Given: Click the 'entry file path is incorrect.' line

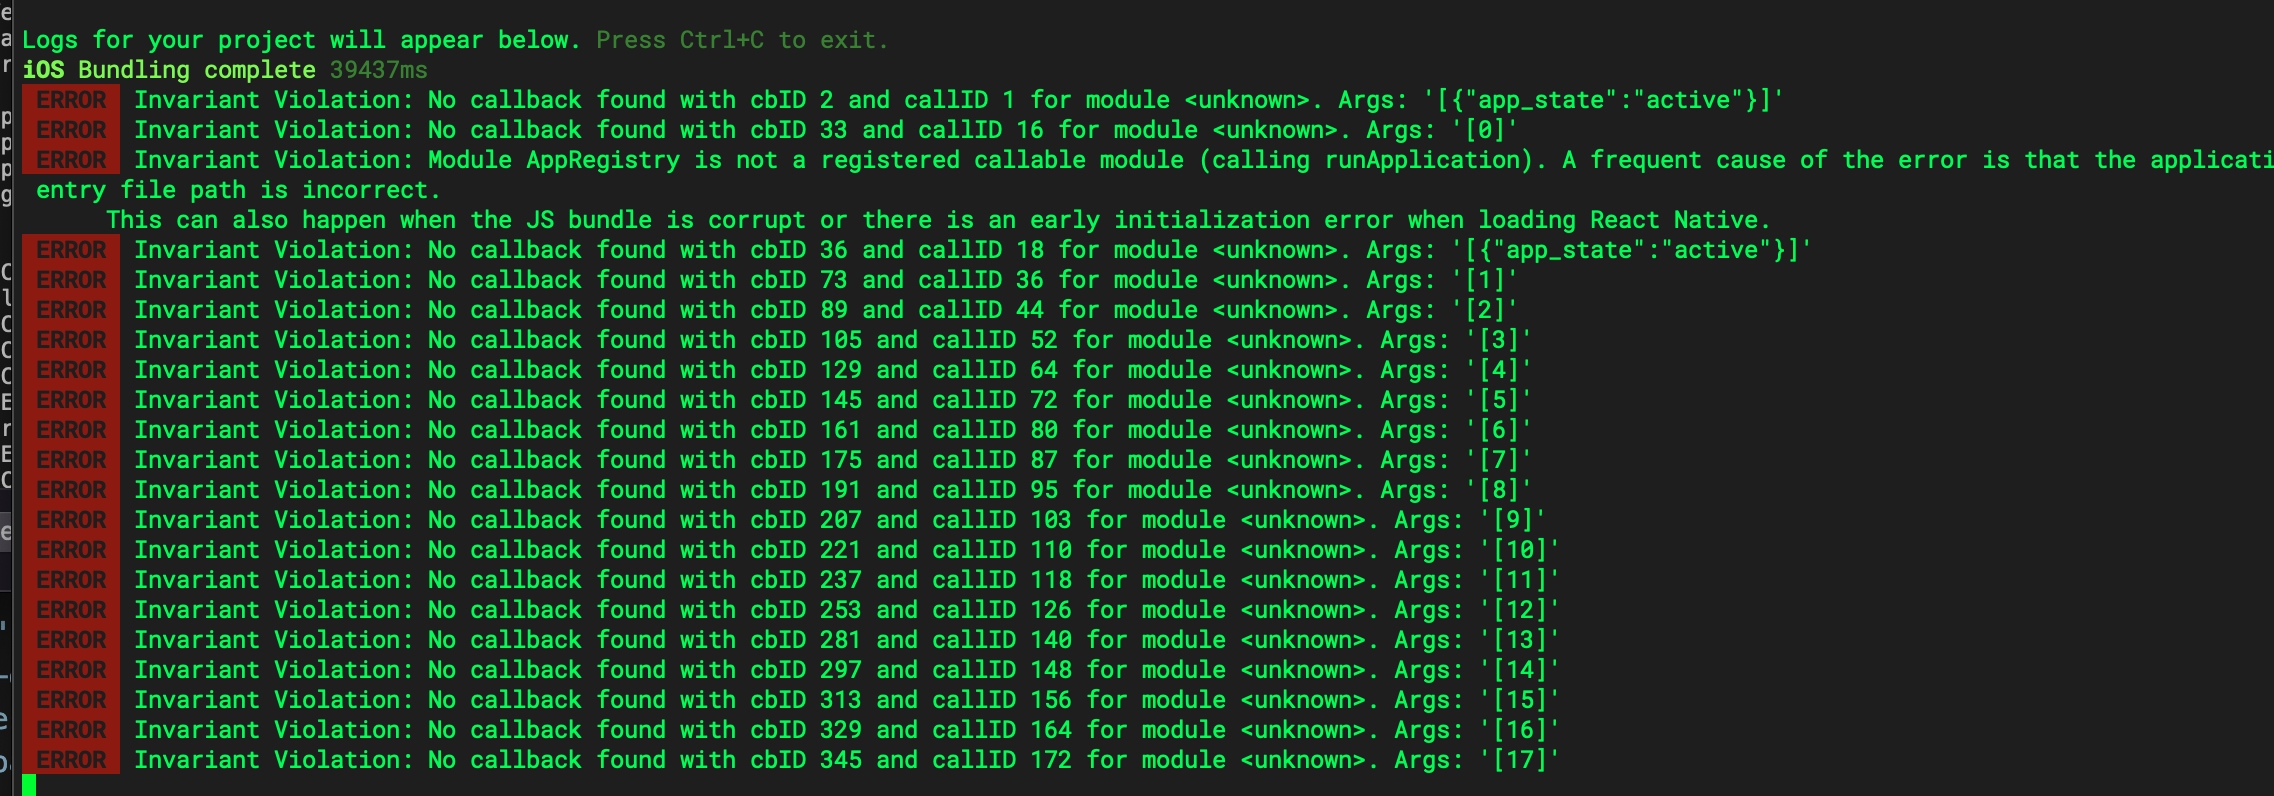Looking at the screenshot, I should point(238,190).
